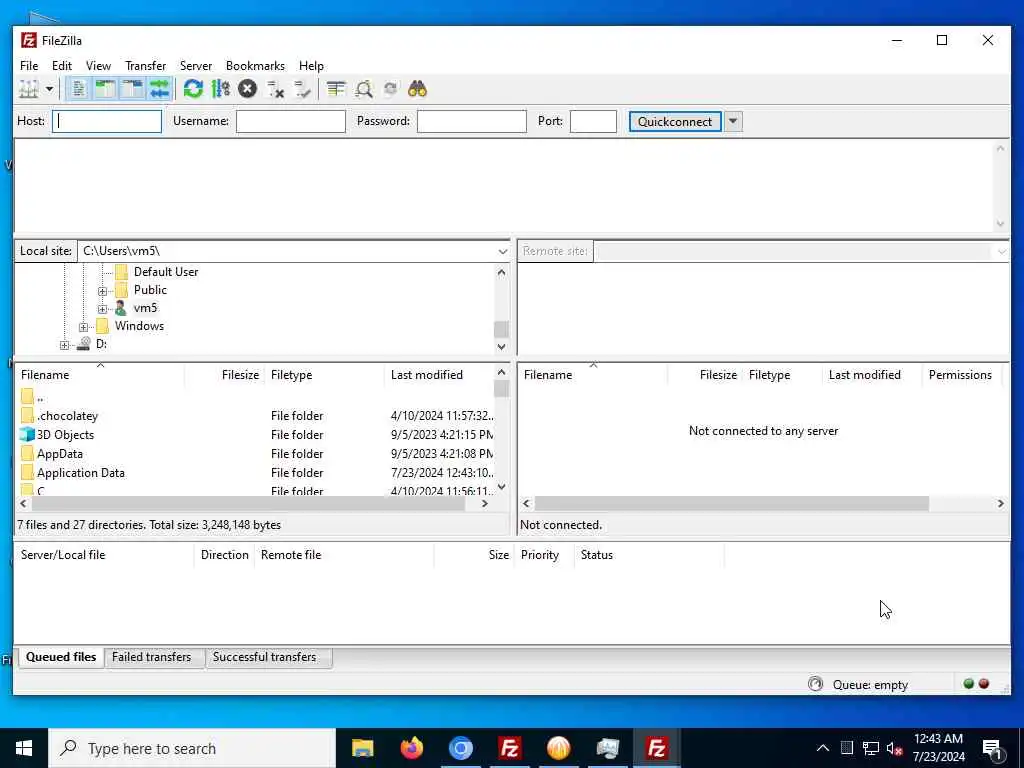
Task: Sort local files by Last modified
Action: click(x=439, y=375)
